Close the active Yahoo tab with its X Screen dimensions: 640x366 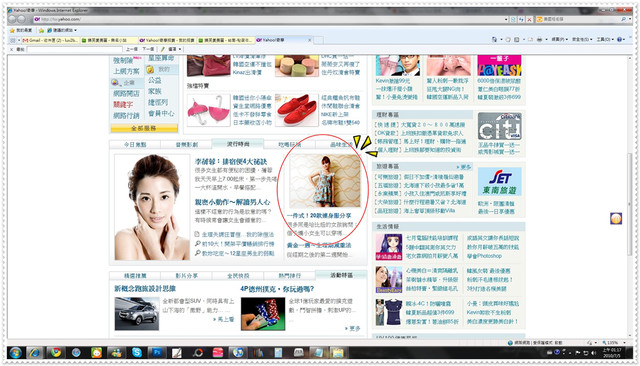(x=309, y=40)
